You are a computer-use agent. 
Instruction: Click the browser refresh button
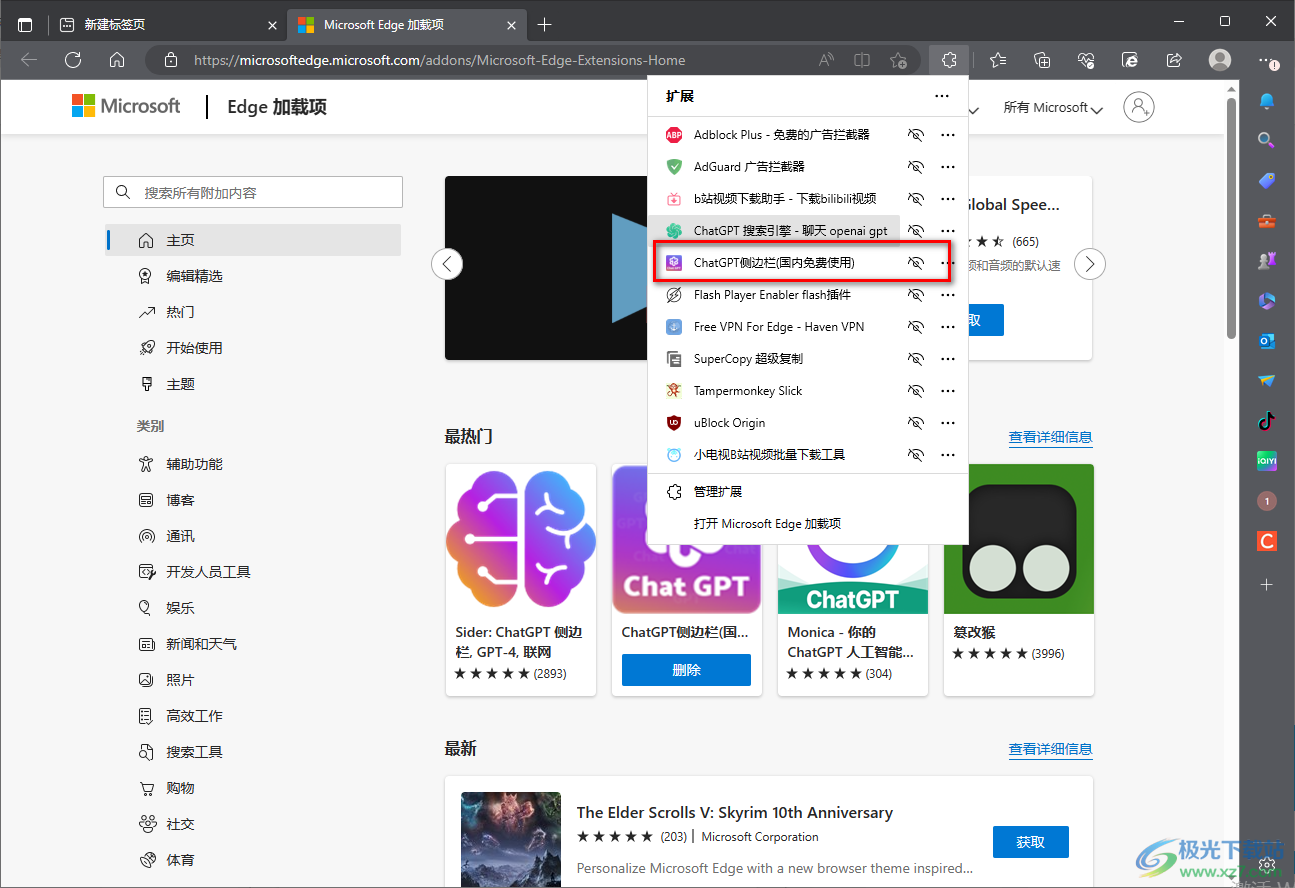coord(73,60)
